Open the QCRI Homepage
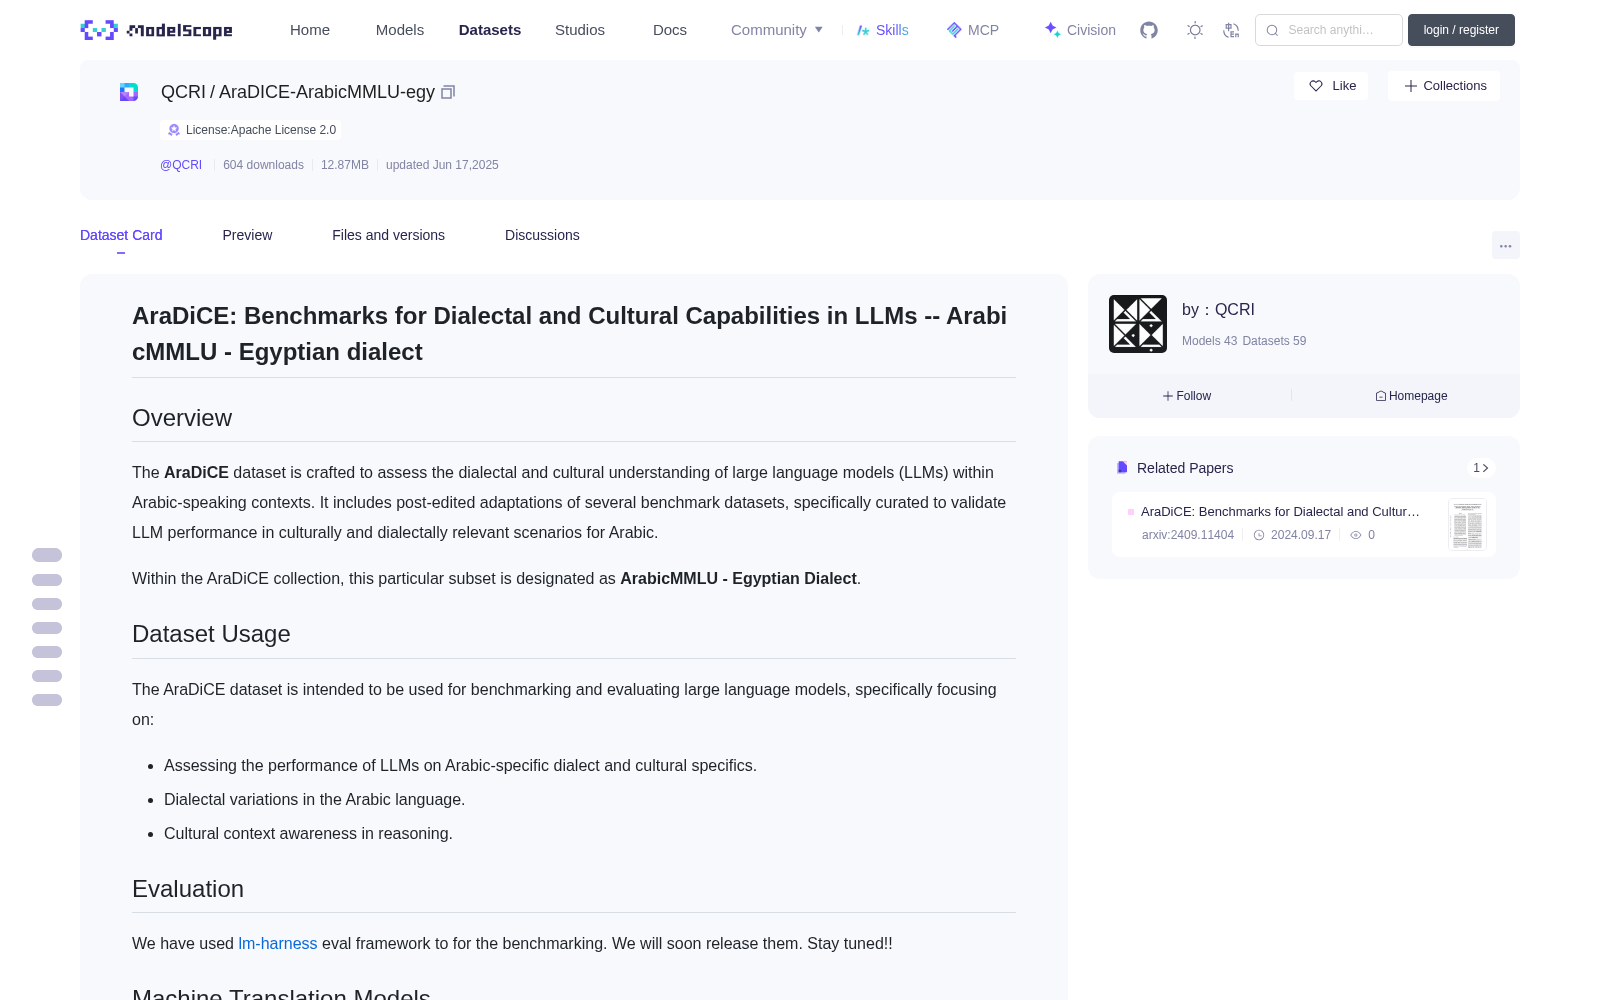The width and height of the screenshot is (1600, 1000). pyautogui.click(x=1411, y=396)
